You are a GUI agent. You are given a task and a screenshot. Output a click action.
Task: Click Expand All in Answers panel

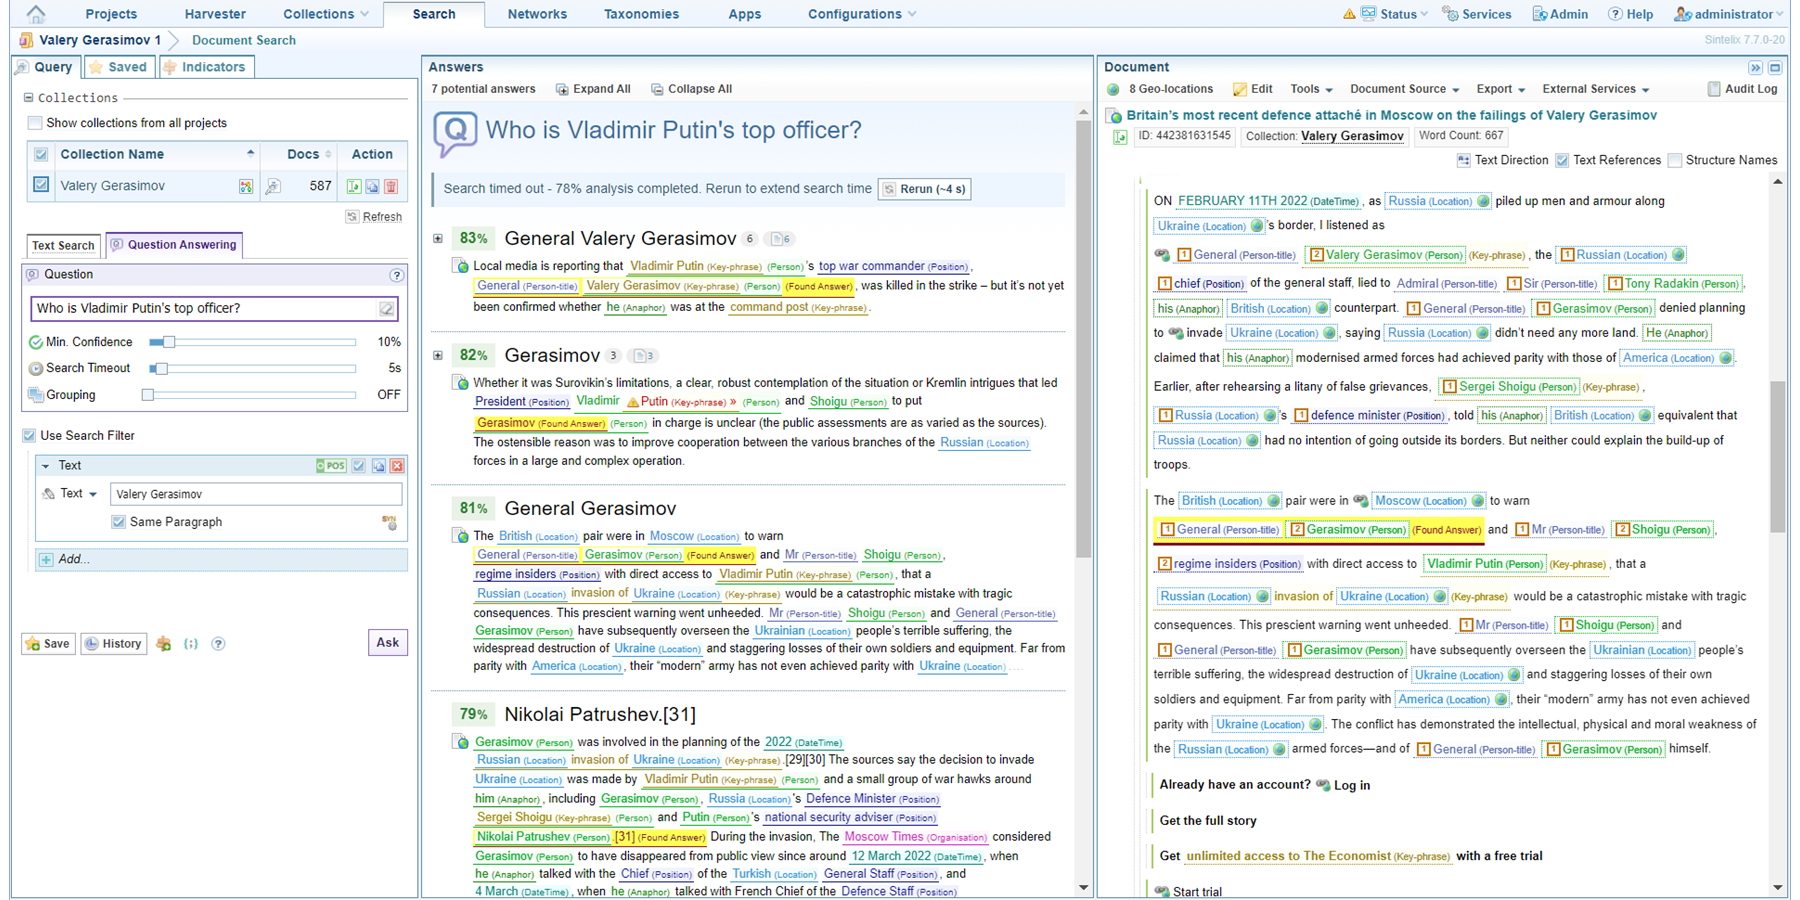click(593, 89)
